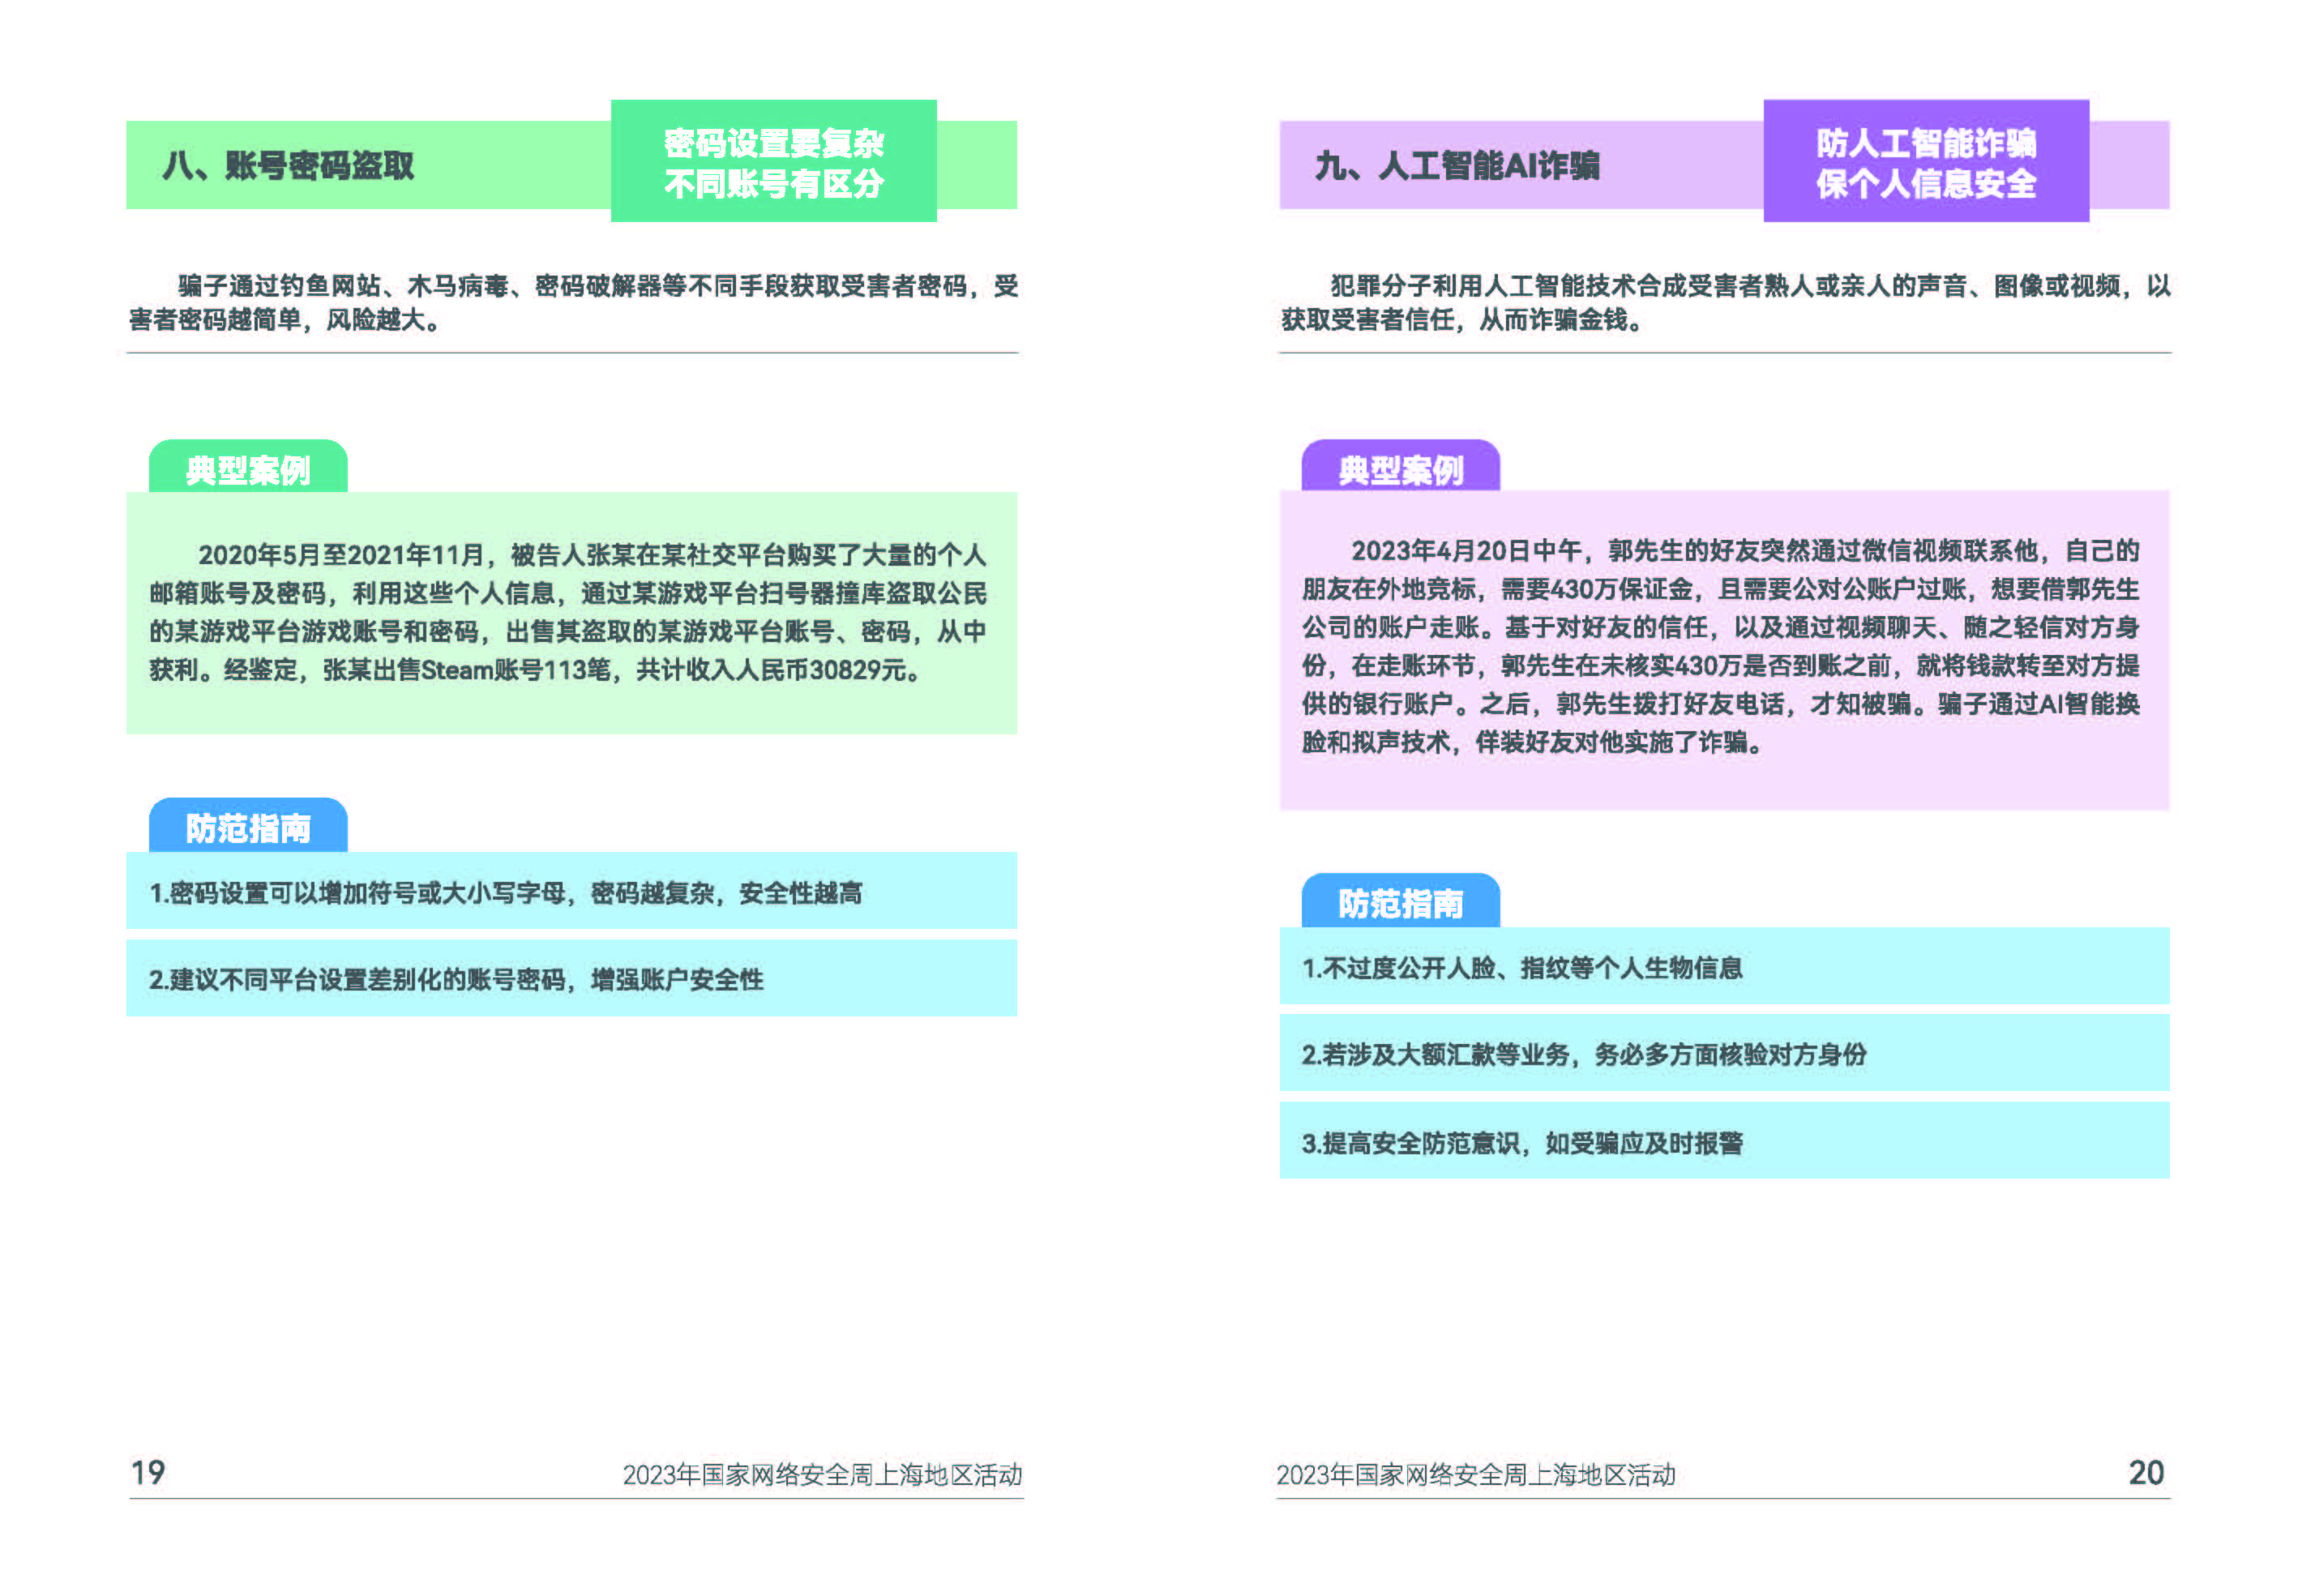Image resolution: width=2298 pixels, height=1596 pixels.
Task: Click the case text starting 2023年4月20日中午
Action: pyautogui.click(x=1720, y=646)
